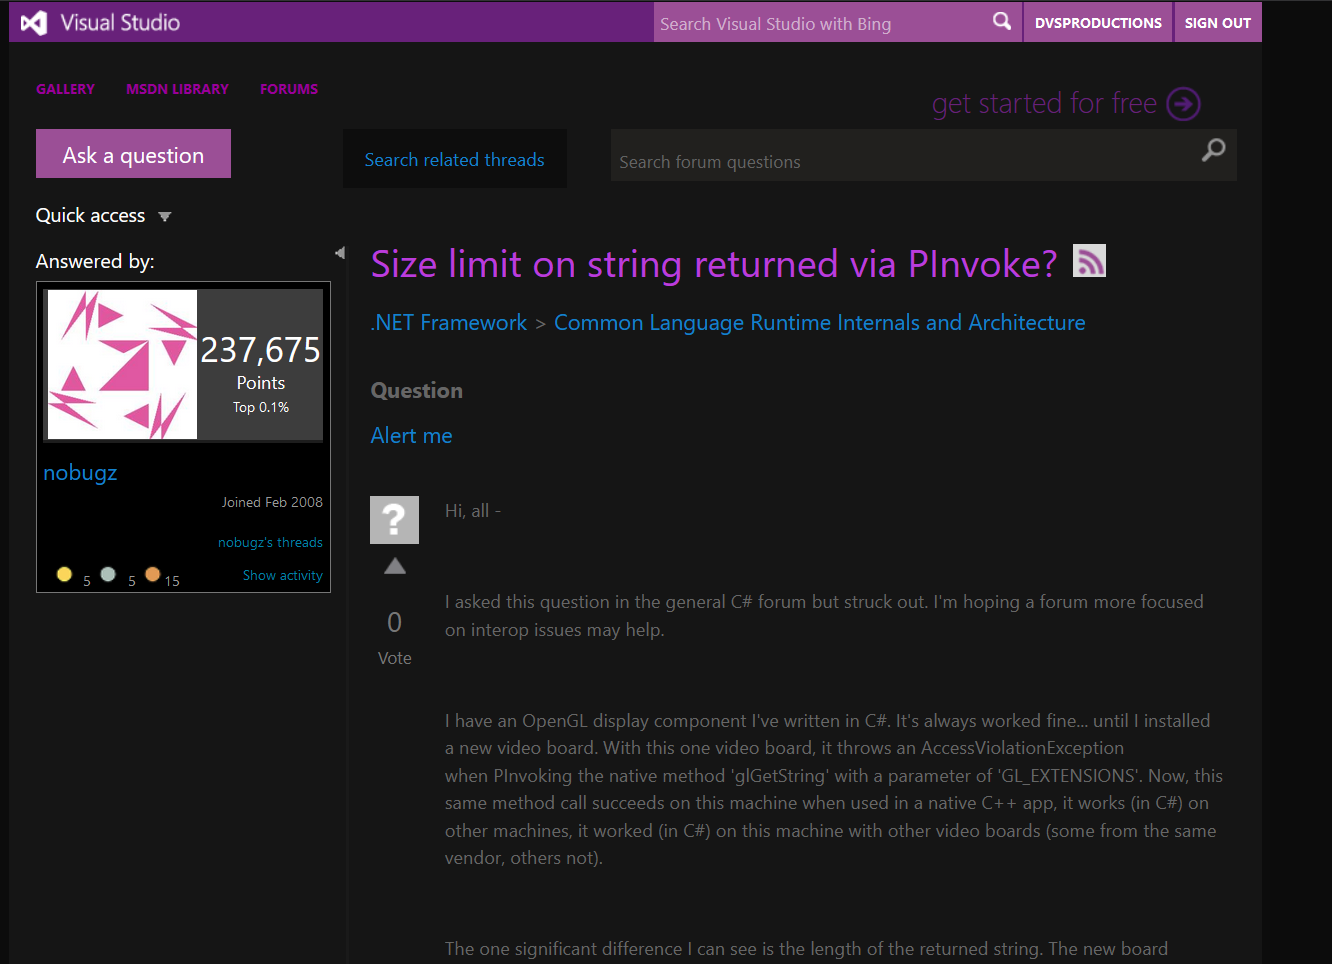
Task: Click the Alert me link
Action: point(411,435)
